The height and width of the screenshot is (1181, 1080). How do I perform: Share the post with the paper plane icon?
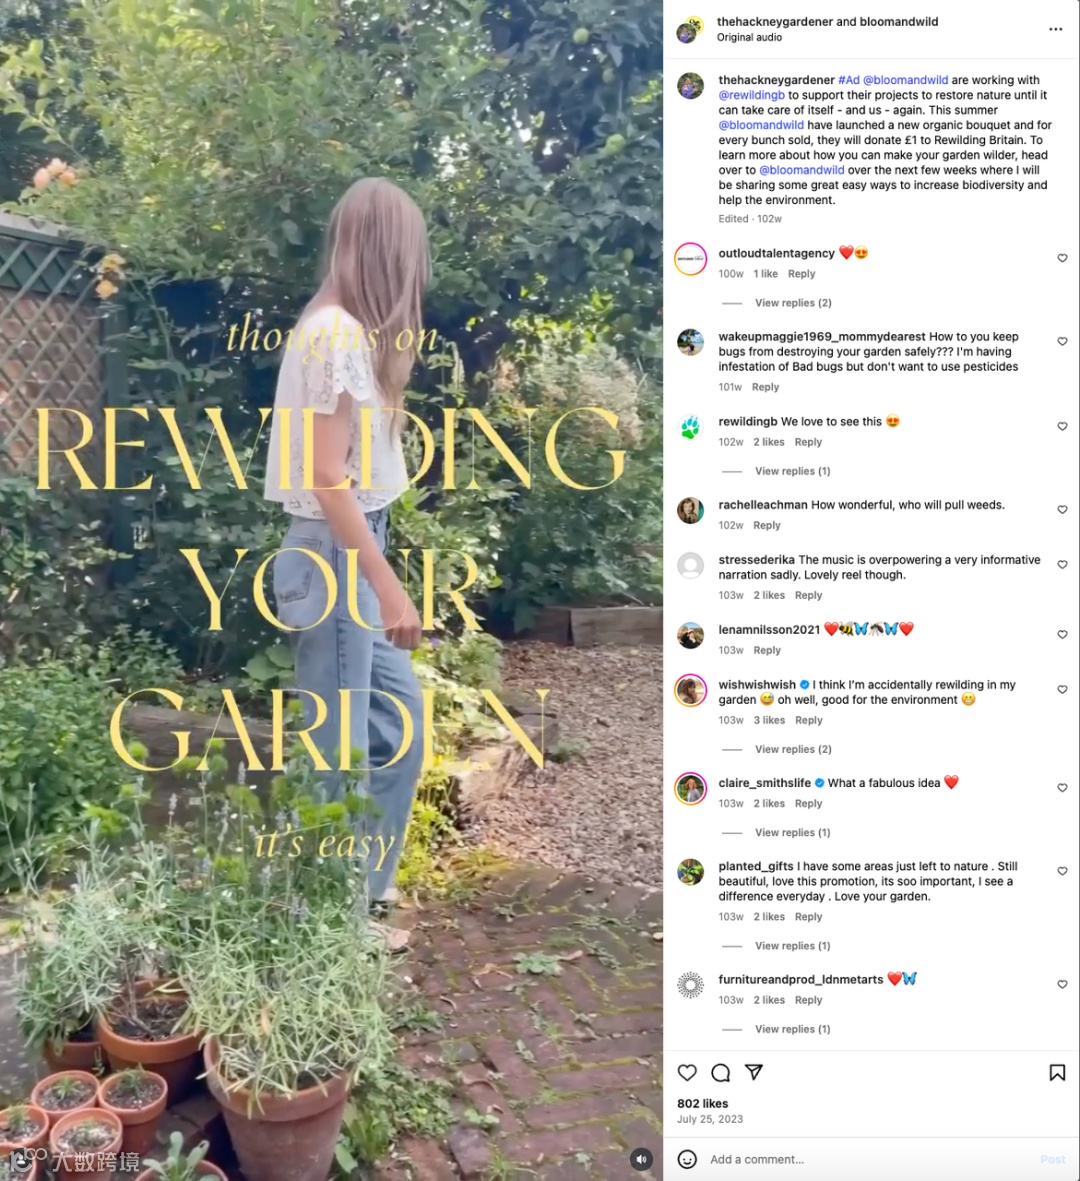click(754, 1072)
